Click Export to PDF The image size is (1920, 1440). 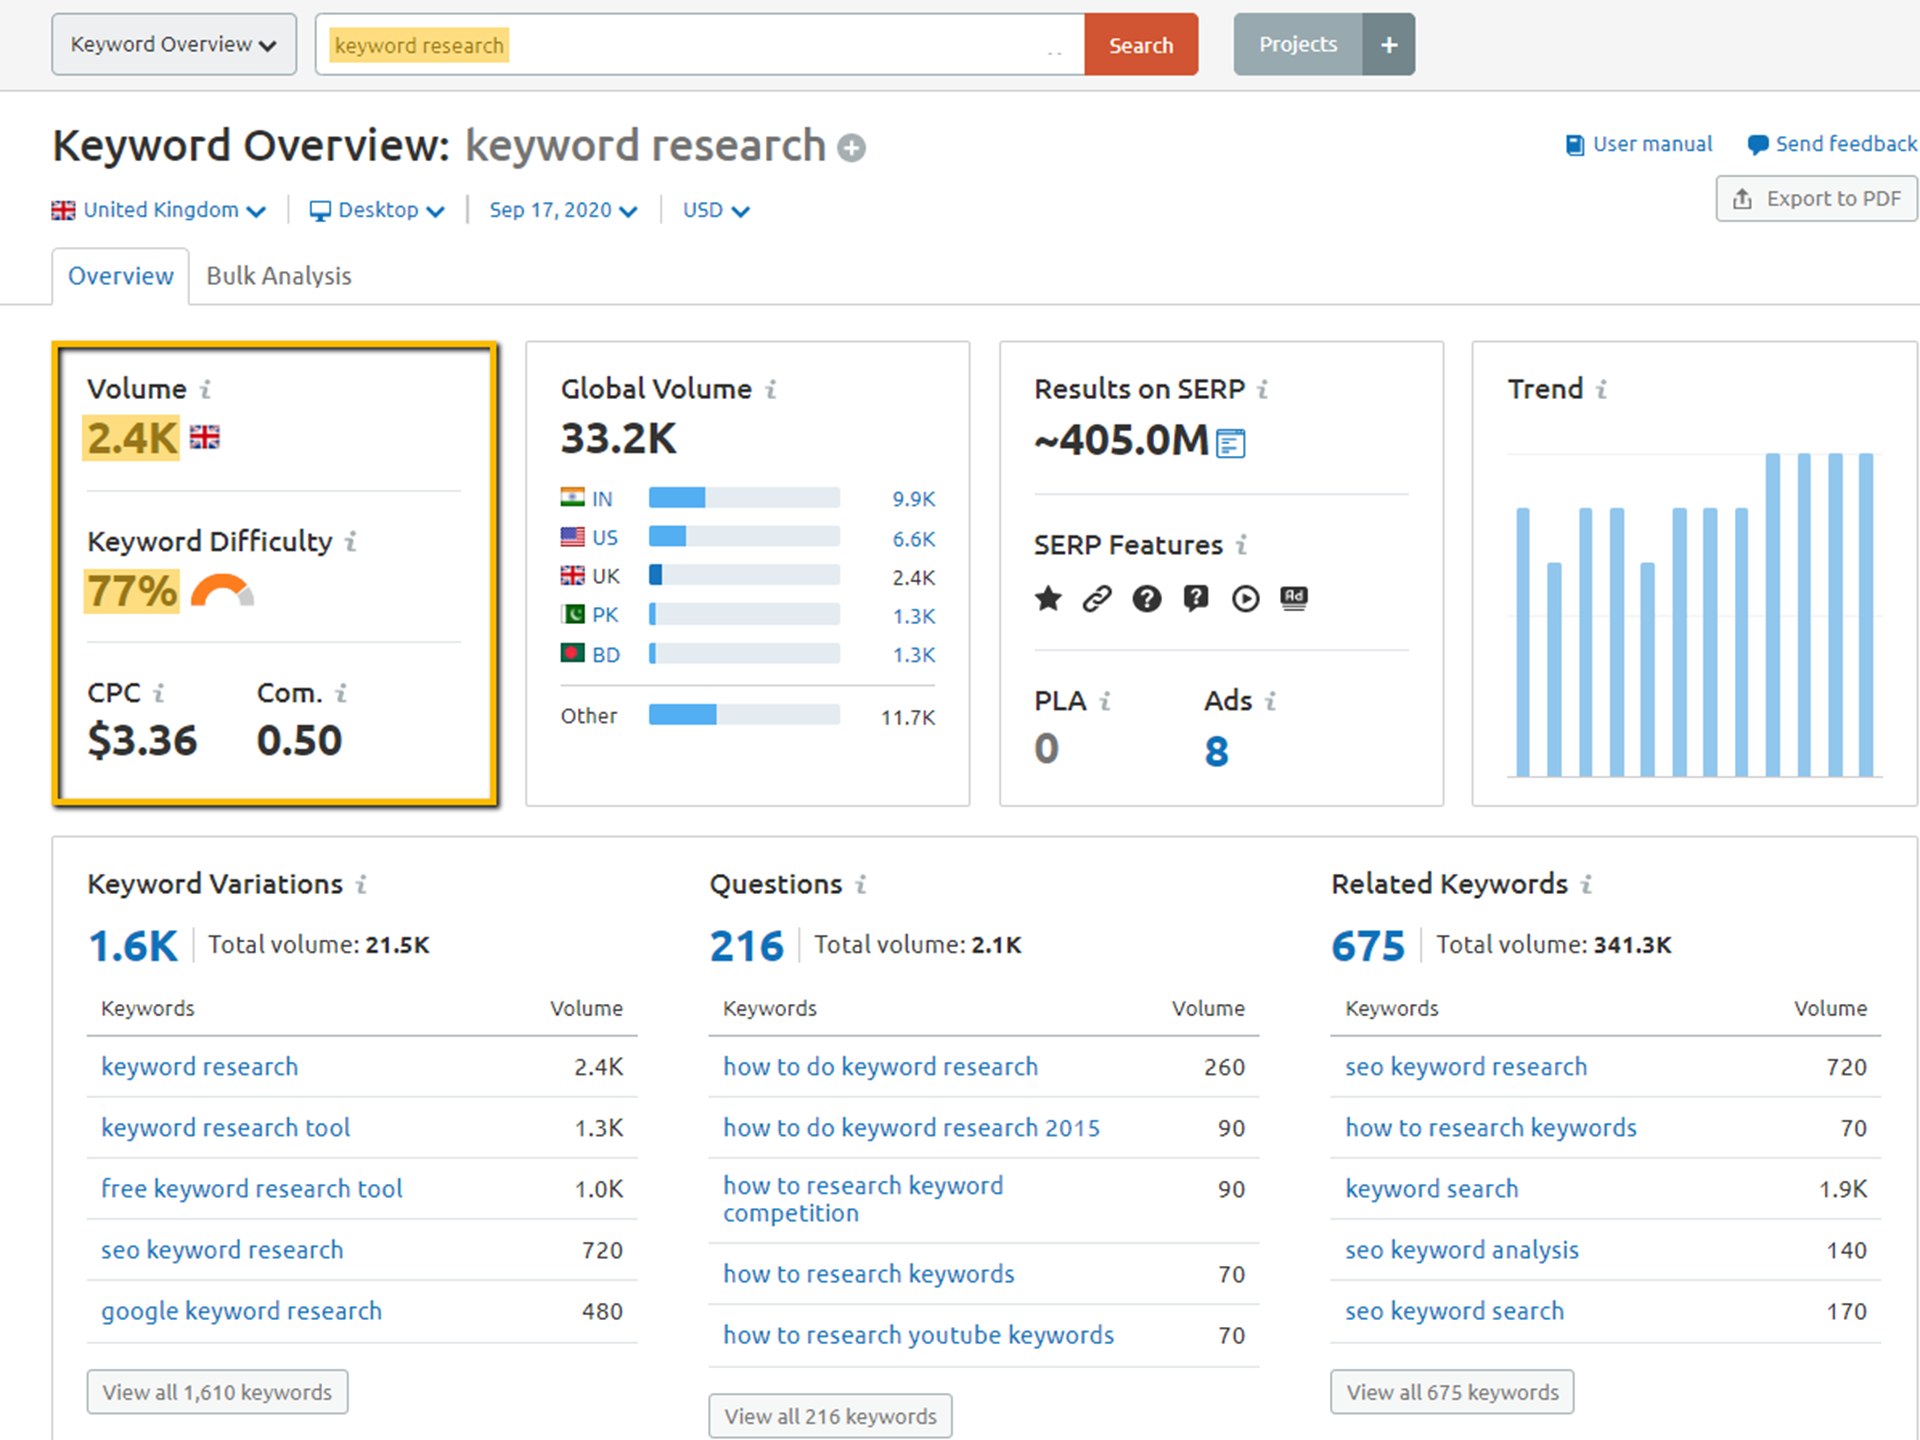point(1815,198)
